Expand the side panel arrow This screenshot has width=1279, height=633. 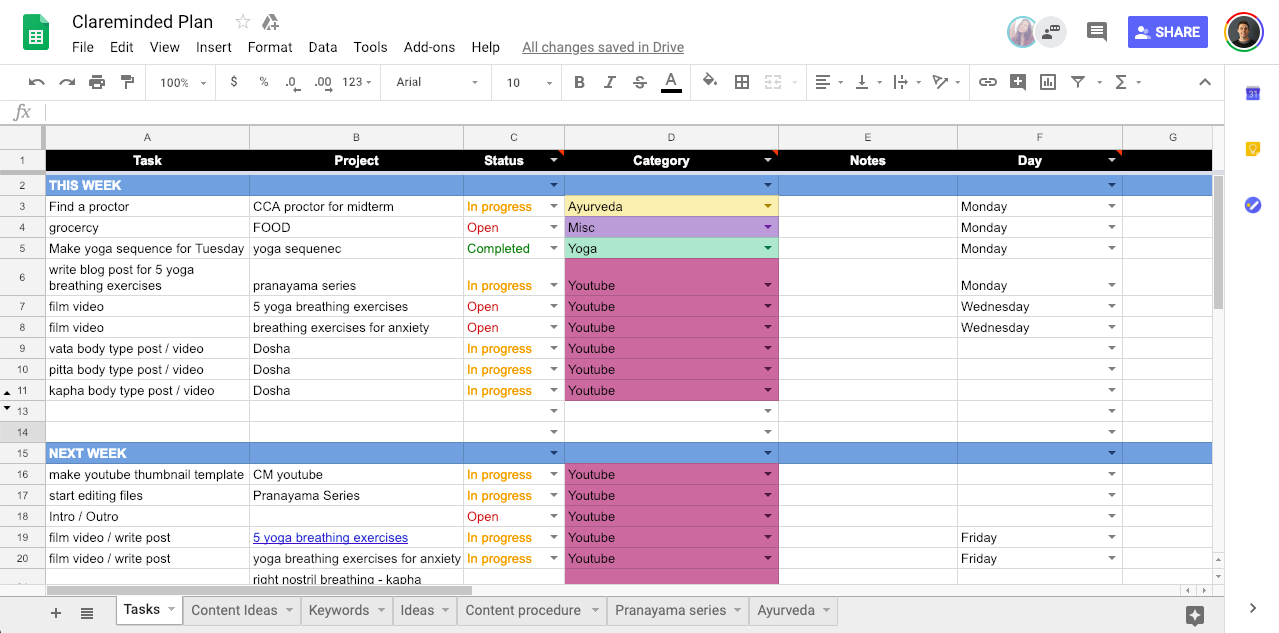[x=1252, y=608]
